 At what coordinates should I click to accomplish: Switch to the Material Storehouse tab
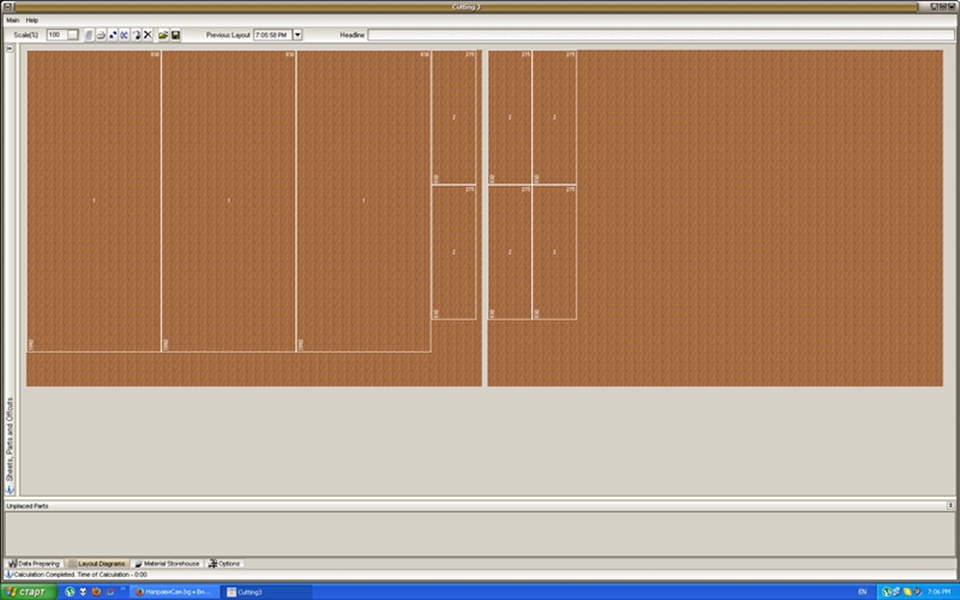167,563
